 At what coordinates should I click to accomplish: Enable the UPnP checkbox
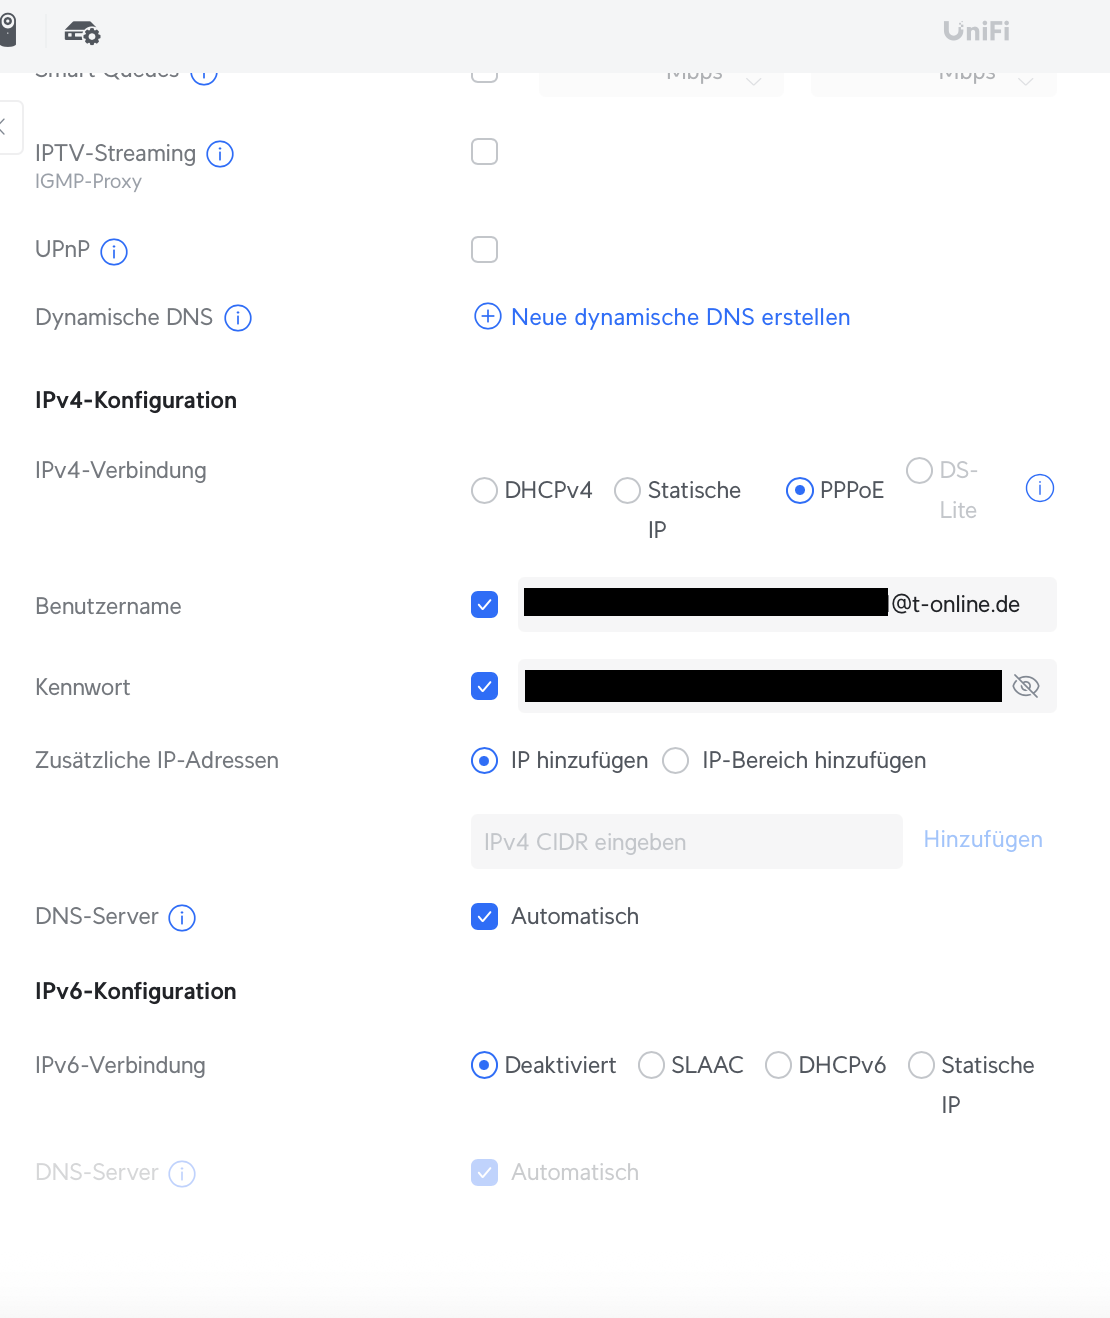point(484,249)
